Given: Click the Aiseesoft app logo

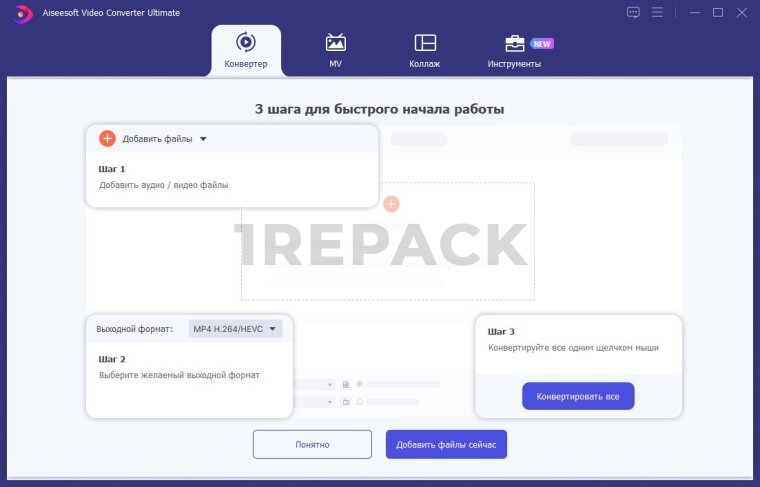Looking at the screenshot, I should pyautogui.click(x=22, y=13).
